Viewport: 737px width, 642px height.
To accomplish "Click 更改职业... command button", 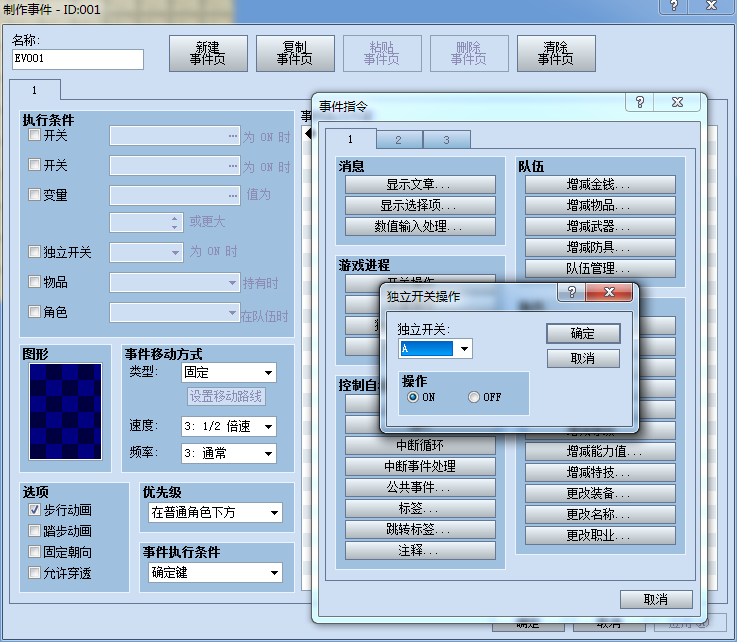I will click(x=600, y=535).
